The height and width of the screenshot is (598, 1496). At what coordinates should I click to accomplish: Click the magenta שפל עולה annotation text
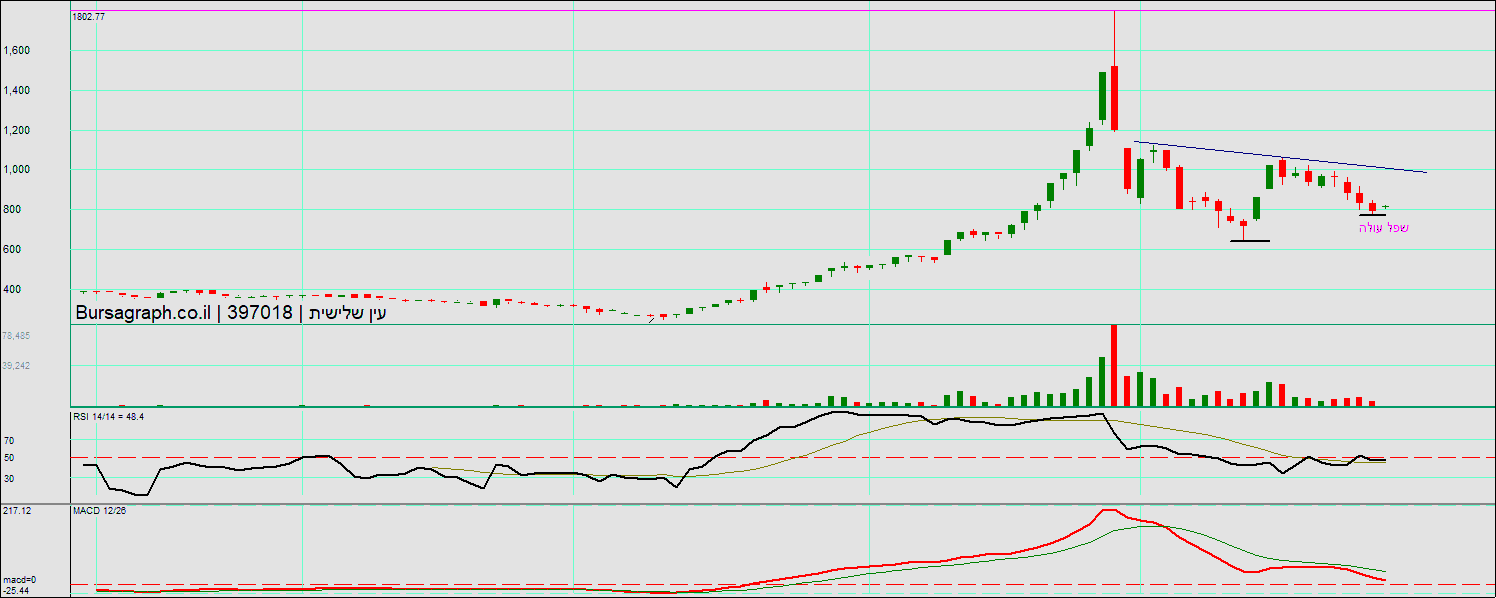(1383, 228)
